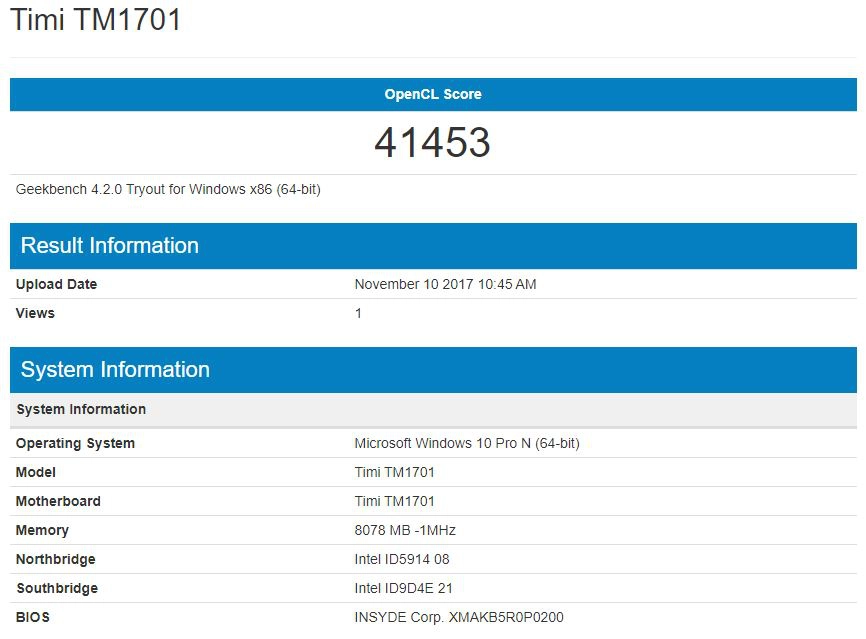Select the Upload Date label

pos(56,284)
